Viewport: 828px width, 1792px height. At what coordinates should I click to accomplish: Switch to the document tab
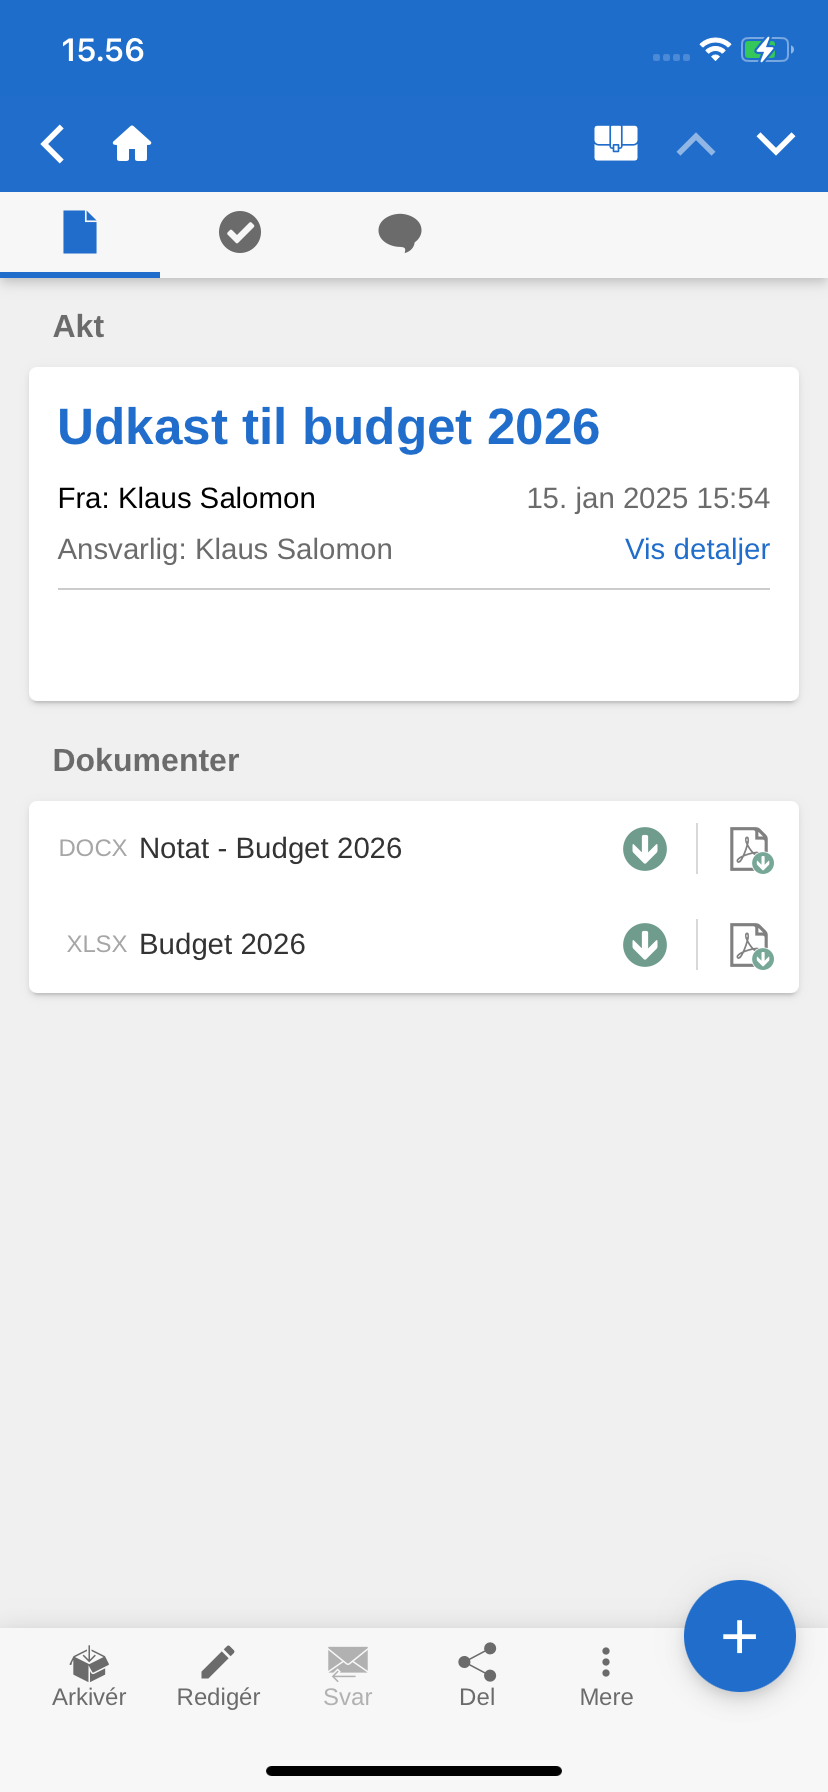[x=80, y=232]
